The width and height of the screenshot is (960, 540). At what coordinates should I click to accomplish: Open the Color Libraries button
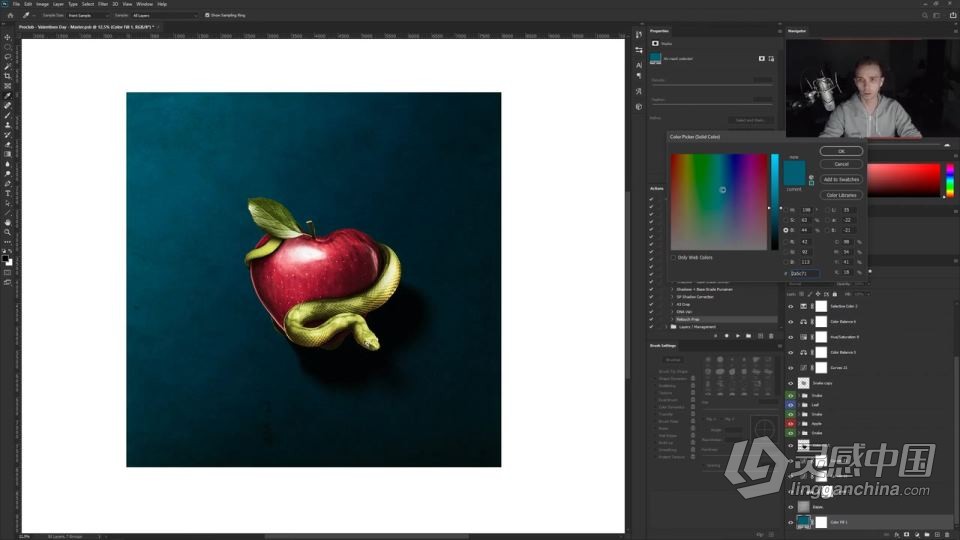click(841, 195)
